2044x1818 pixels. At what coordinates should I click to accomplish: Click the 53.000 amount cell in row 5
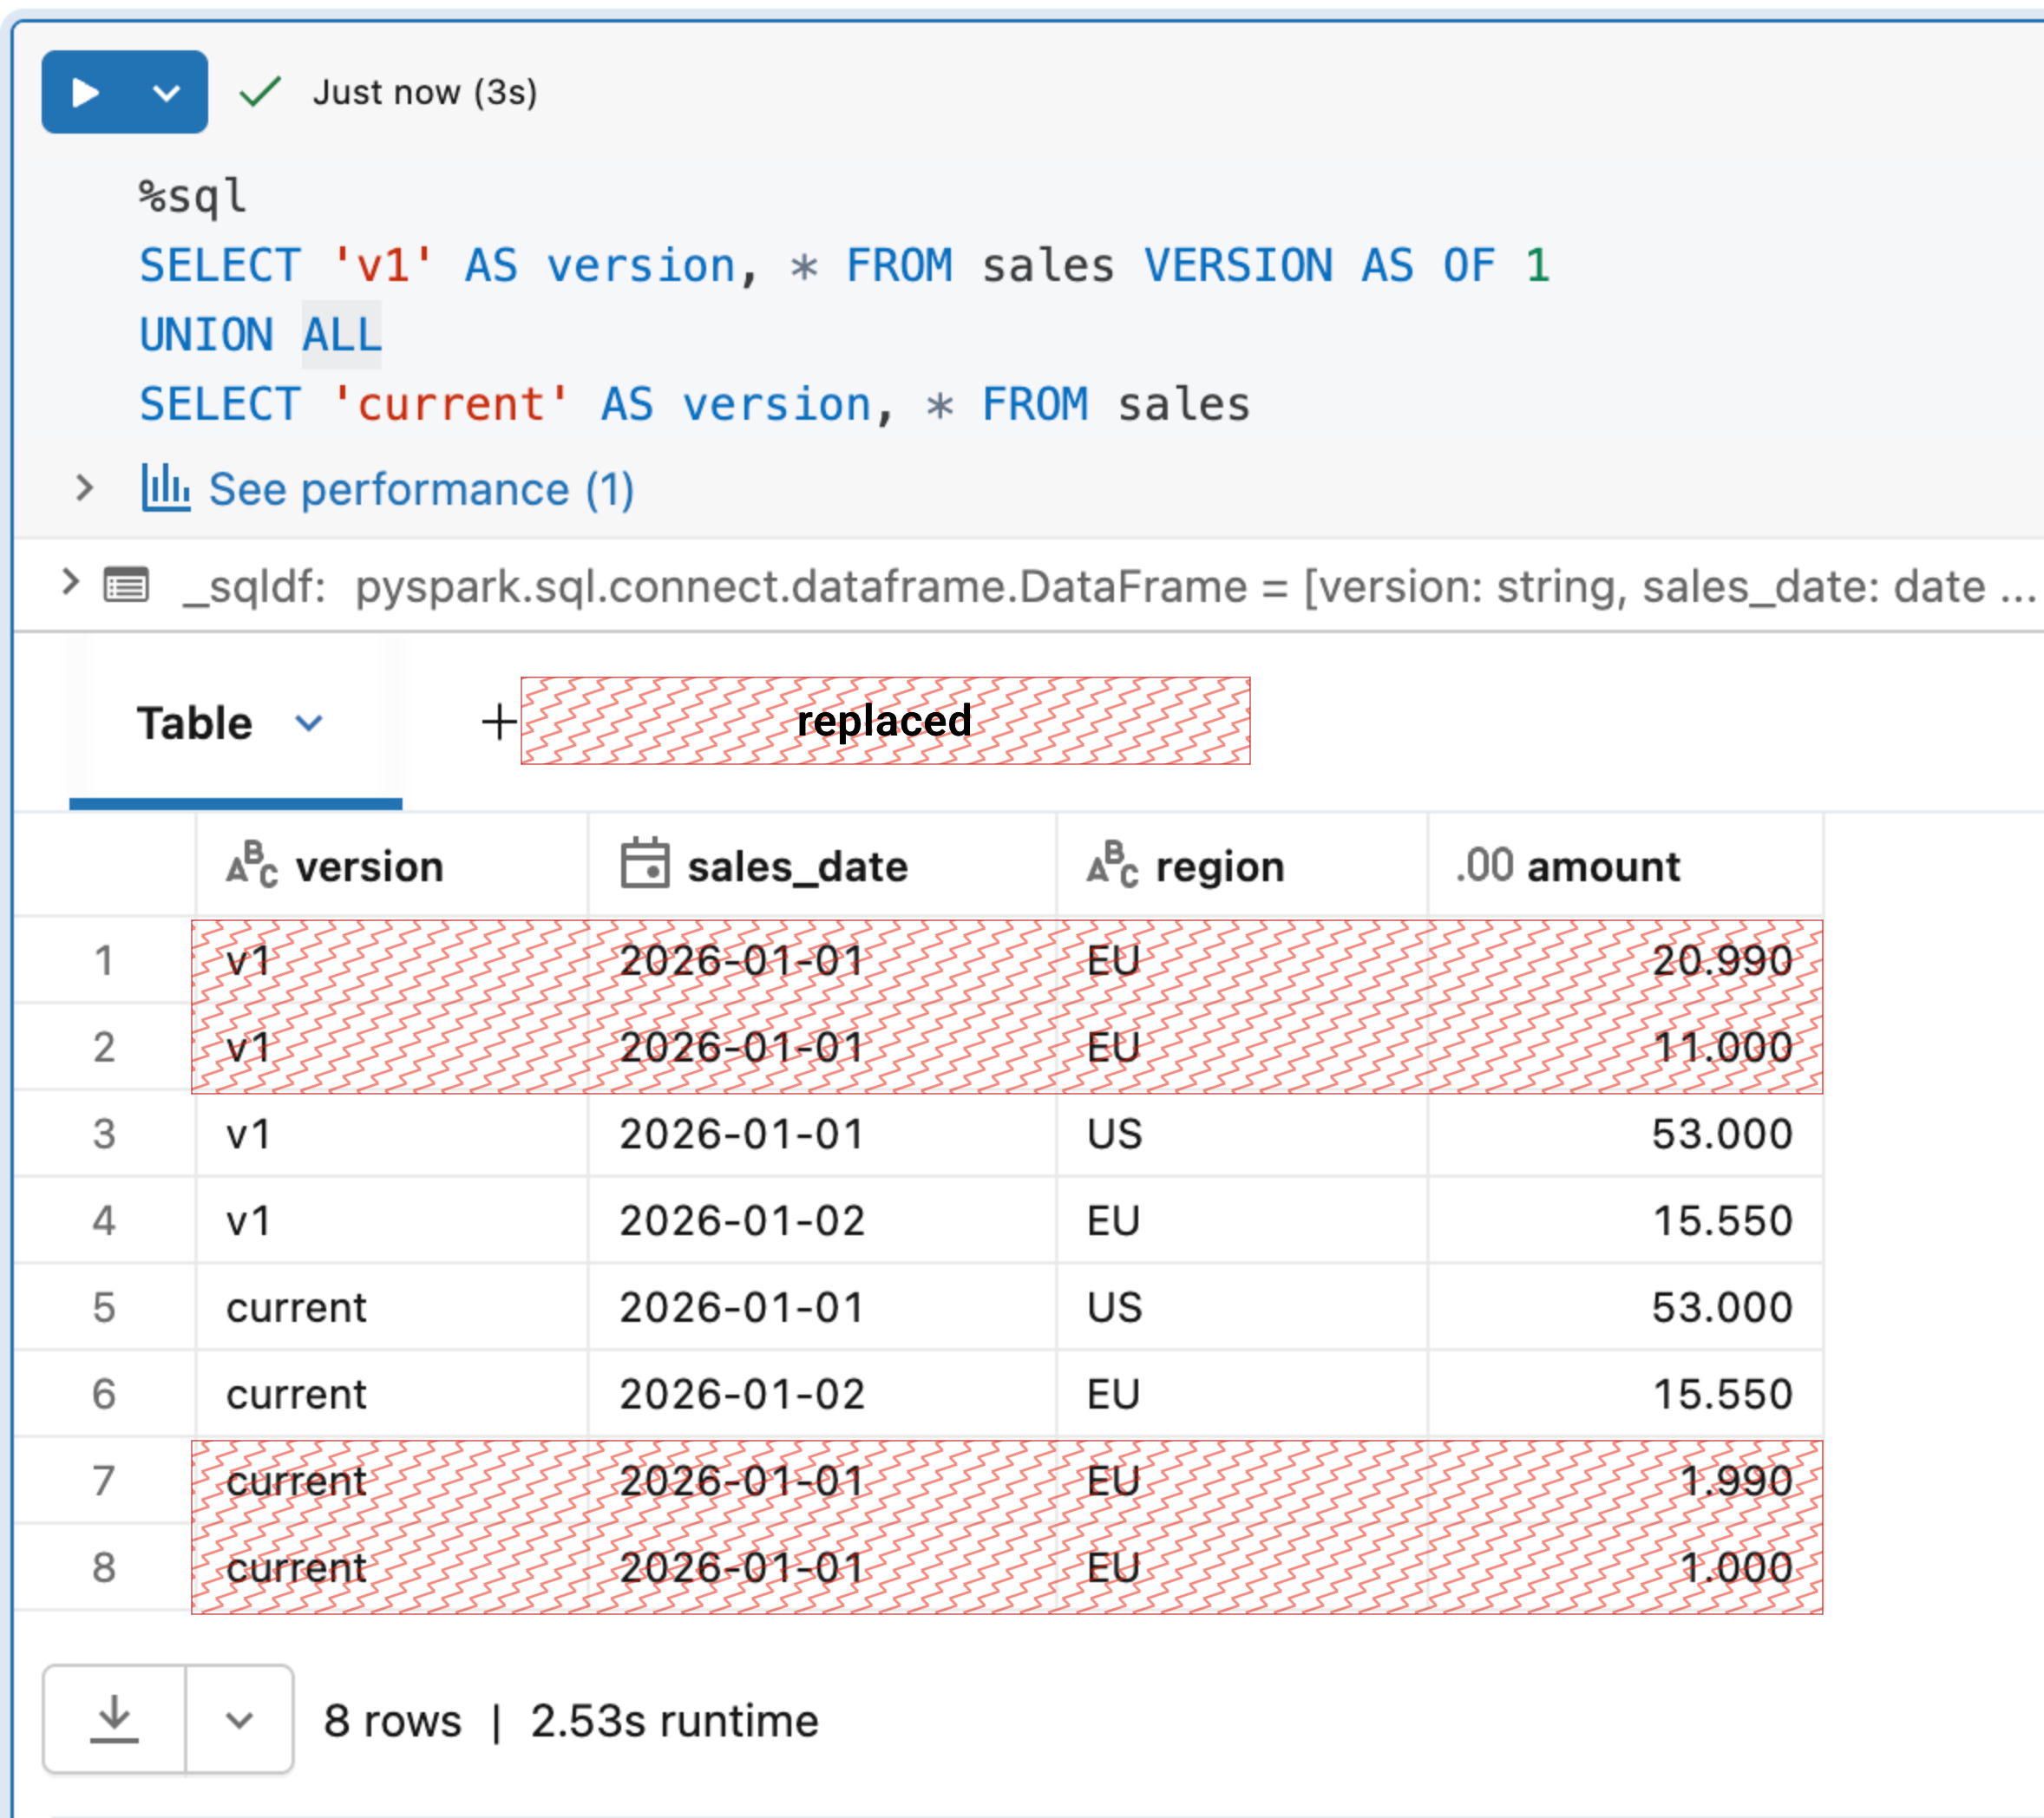[1720, 1307]
